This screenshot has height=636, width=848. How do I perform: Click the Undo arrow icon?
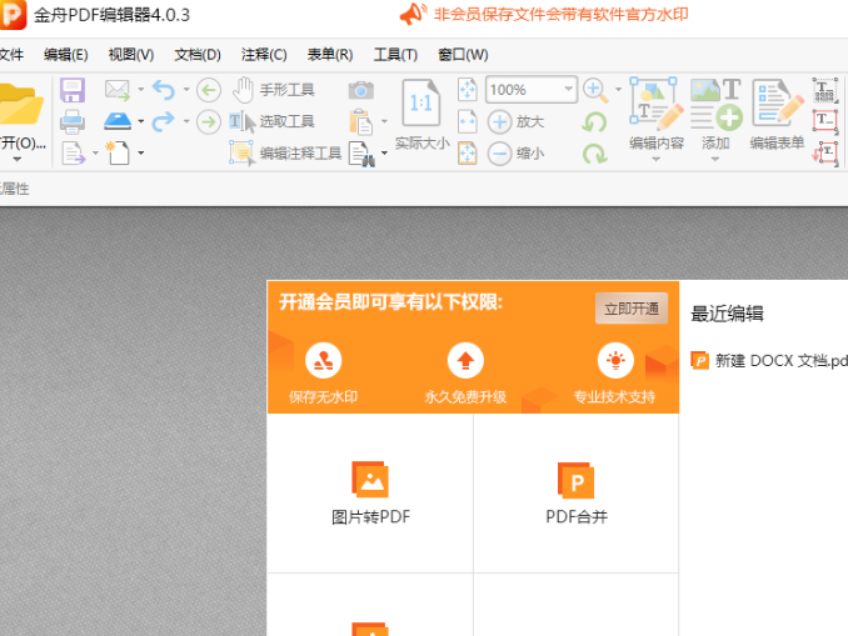[x=163, y=90]
